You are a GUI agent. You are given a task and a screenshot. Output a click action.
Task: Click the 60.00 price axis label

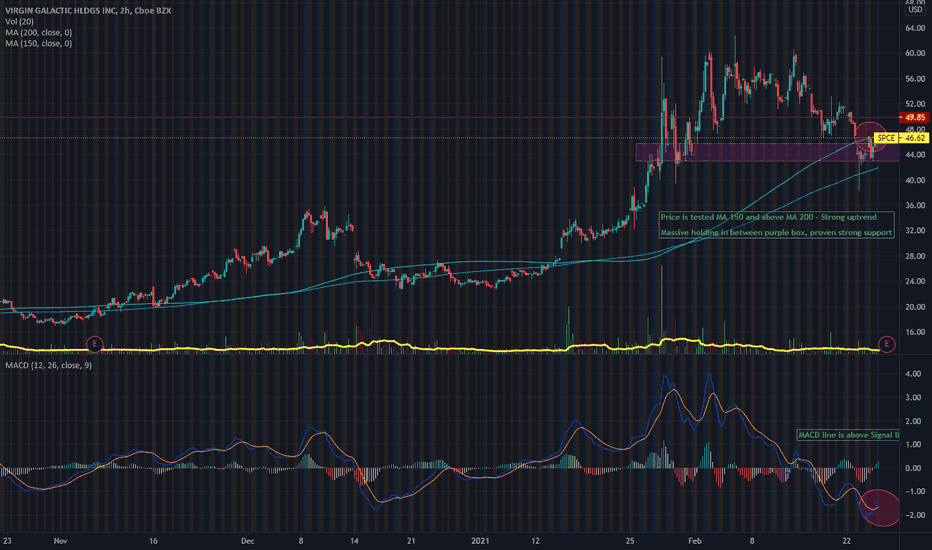coord(915,54)
